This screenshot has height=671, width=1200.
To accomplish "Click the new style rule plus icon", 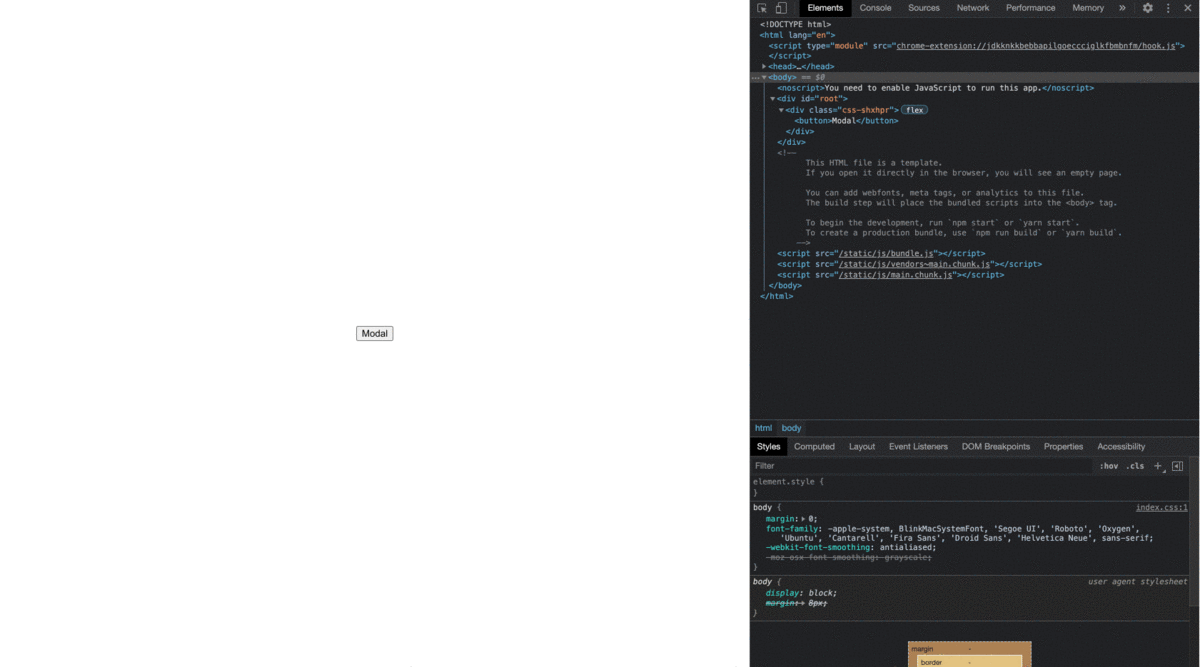I will (1157, 466).
